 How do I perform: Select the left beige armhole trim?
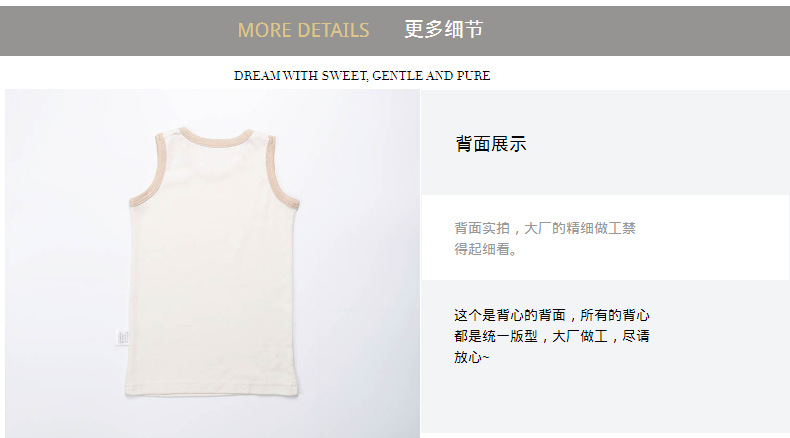pyautogui.click(x=146, y=170)
